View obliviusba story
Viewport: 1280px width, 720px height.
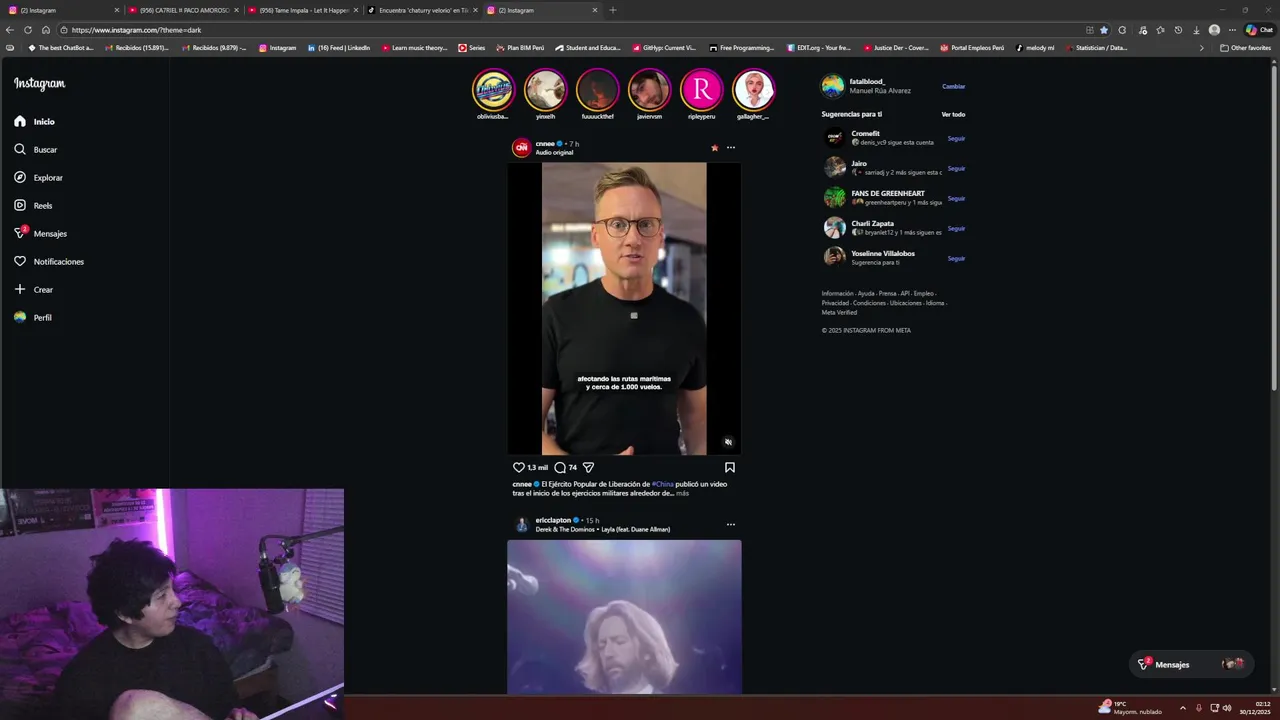pyautogui.click(x=493, y=90)
